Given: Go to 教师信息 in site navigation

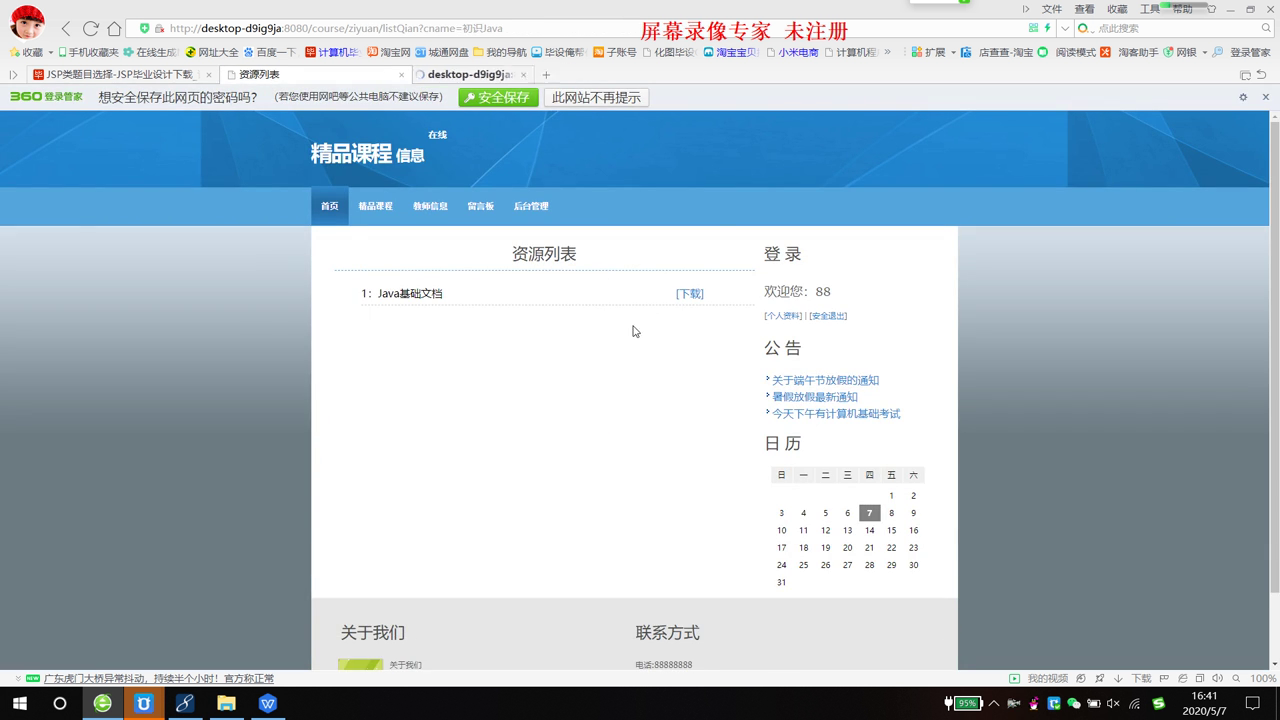Looking at the screenshot, I should coord(430,206).
